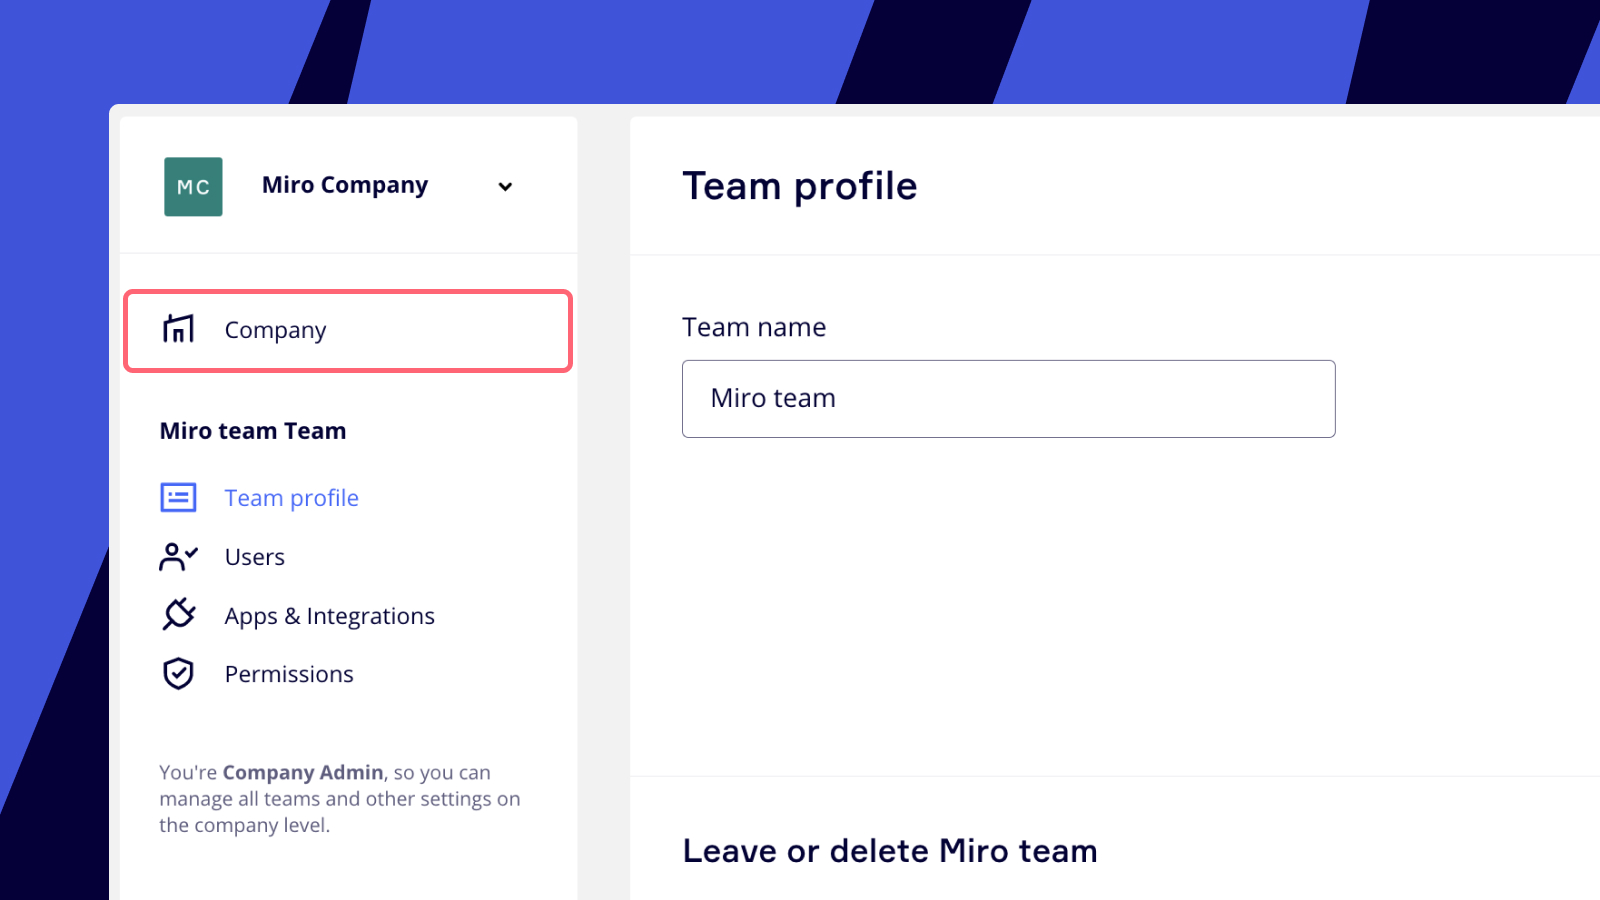The height and width of the screenshot is (900, 1600).
Task: Open the Apps & Integrations label
Action: click(x=329, y=616)
